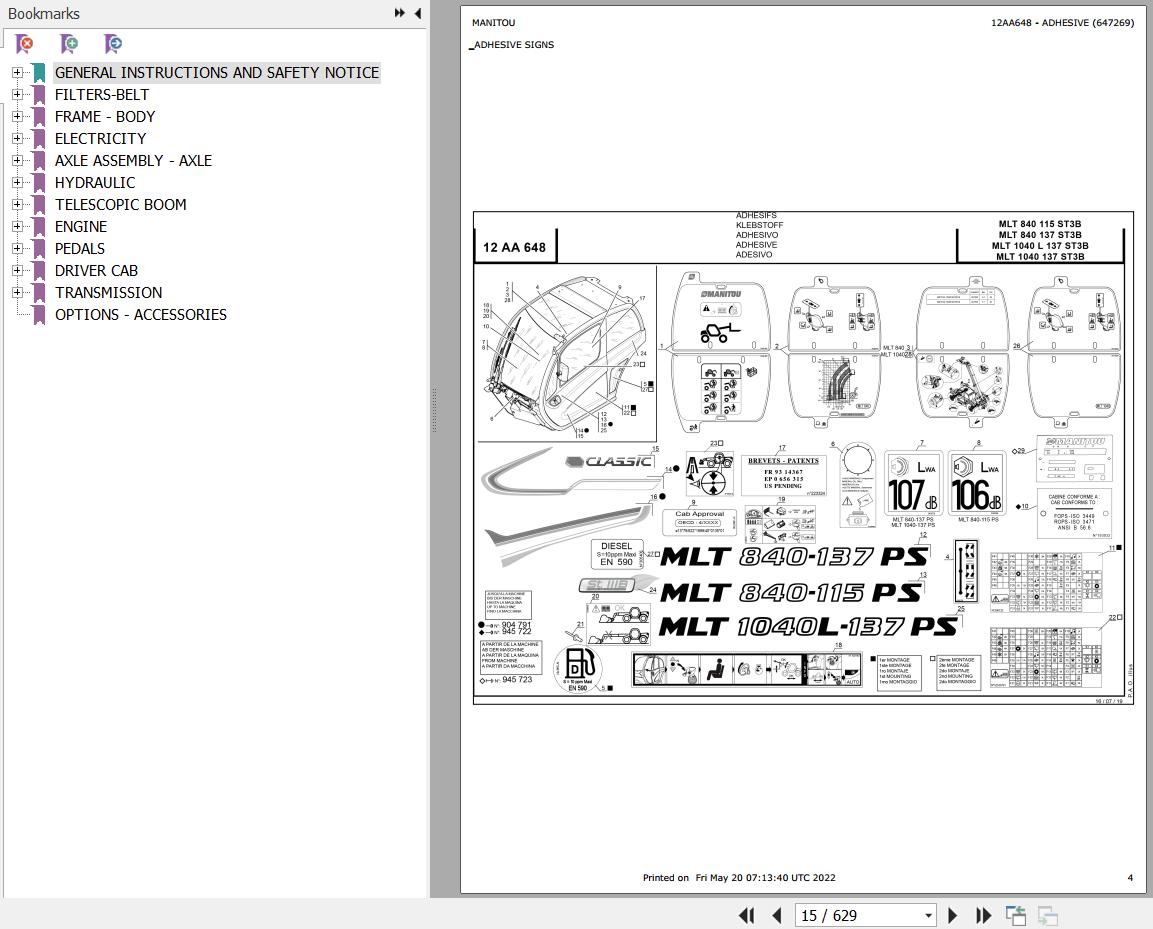Click the bookmark icon beside ELECTRICITY

(39, 138)
